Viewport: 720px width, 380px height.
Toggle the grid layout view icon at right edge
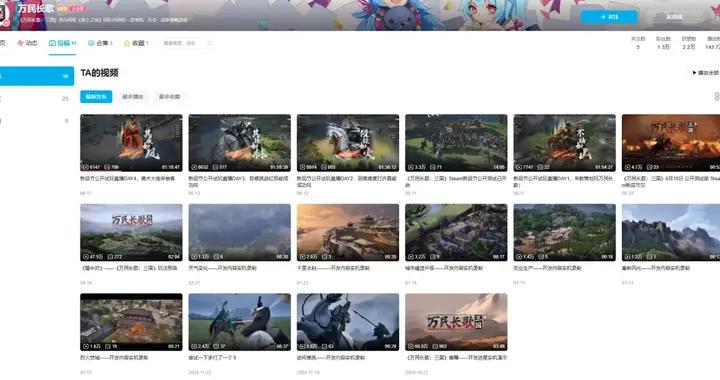[x=717, y=96]
